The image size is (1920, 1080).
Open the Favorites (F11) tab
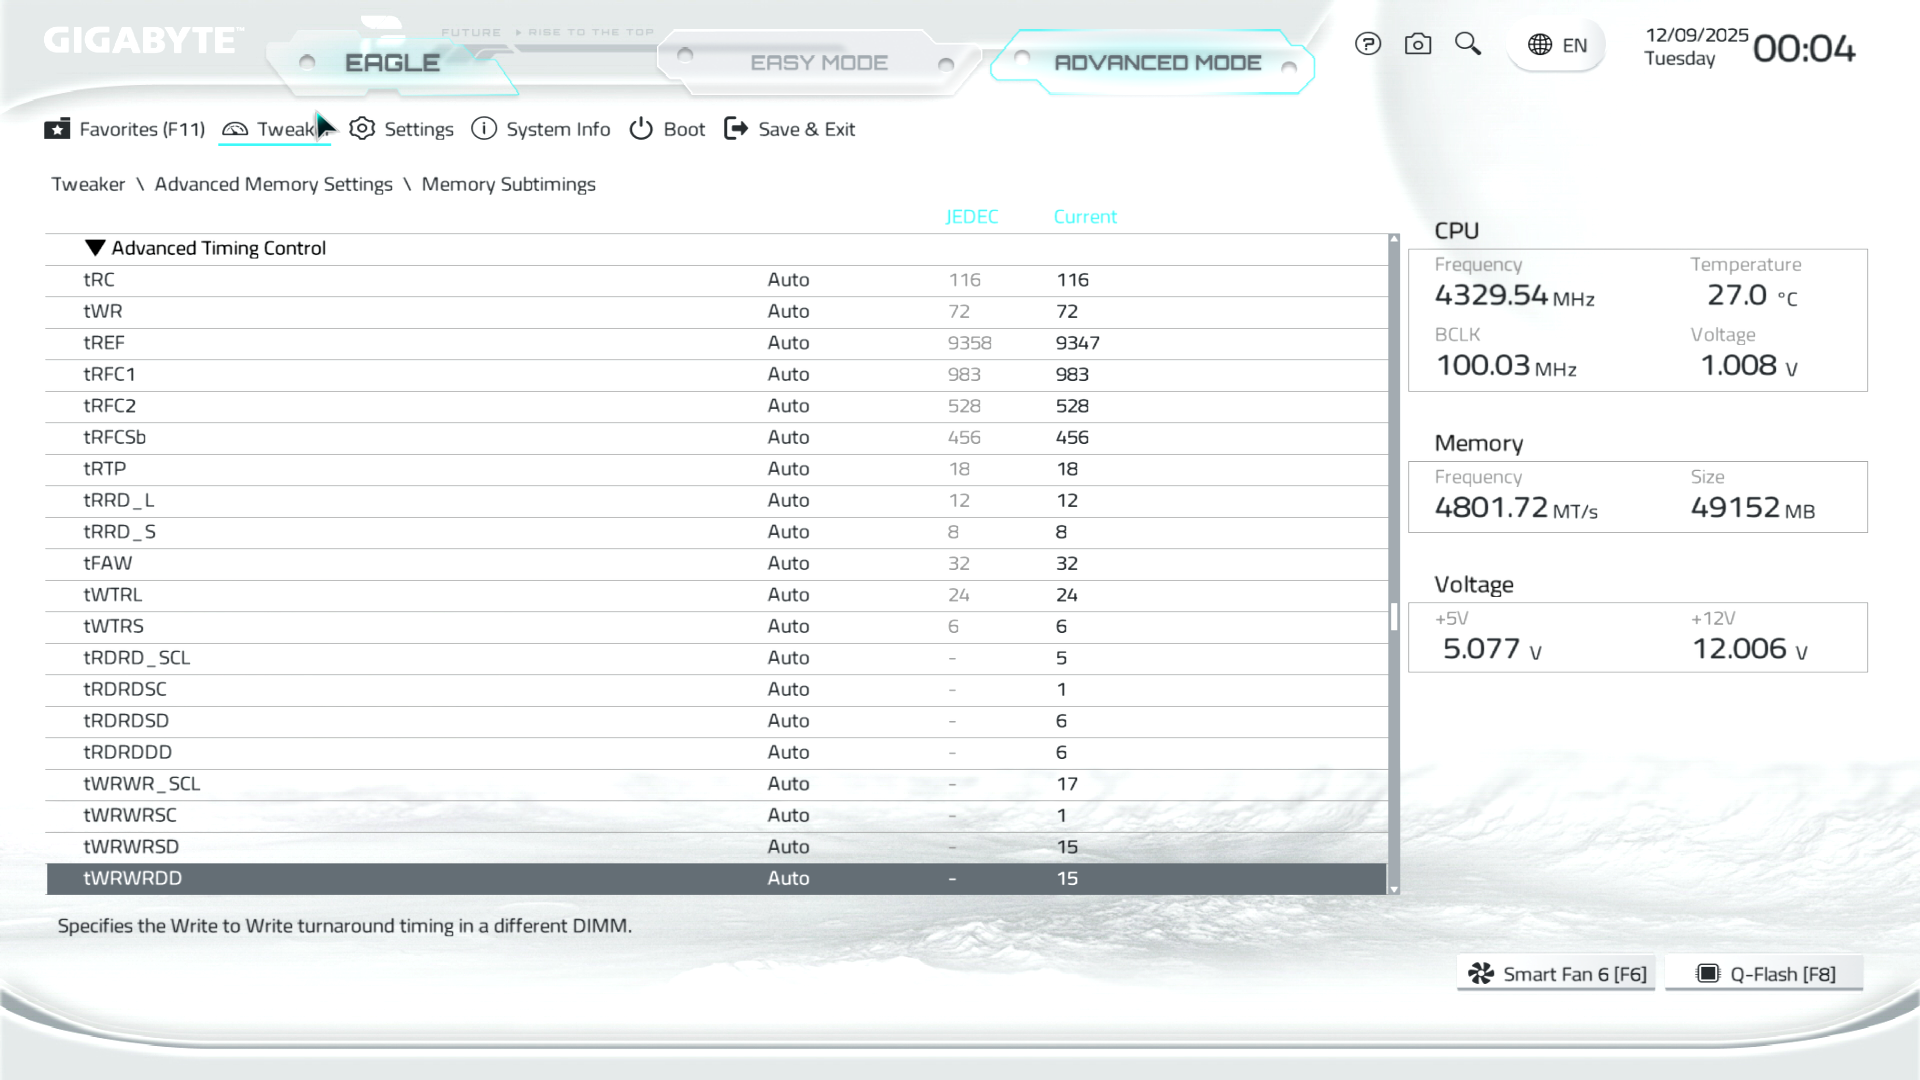[x=125, y=129]
